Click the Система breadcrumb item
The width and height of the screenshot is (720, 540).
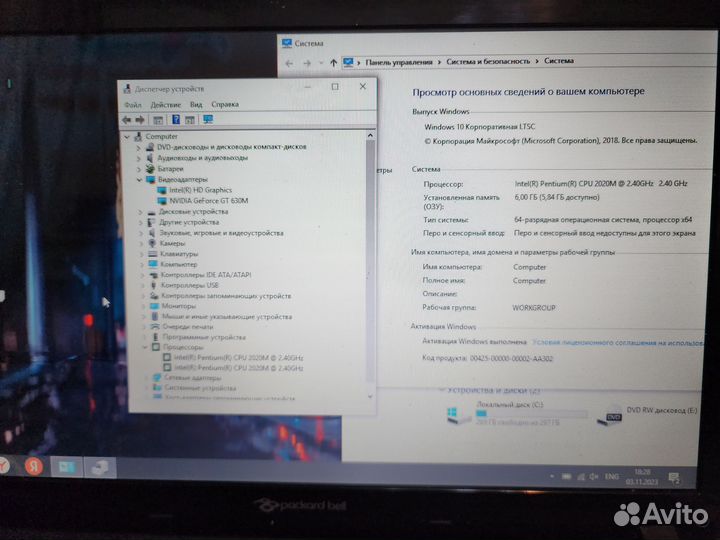point(559,61)
